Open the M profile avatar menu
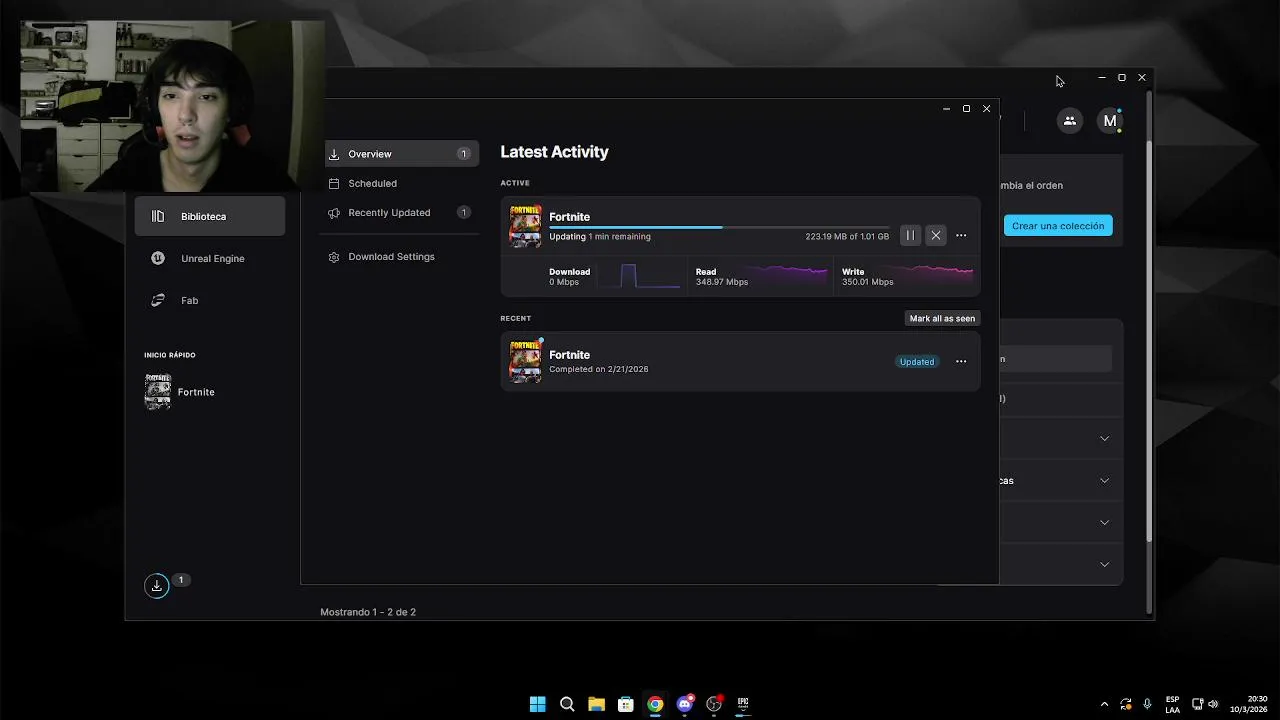 coord(1110,121)
